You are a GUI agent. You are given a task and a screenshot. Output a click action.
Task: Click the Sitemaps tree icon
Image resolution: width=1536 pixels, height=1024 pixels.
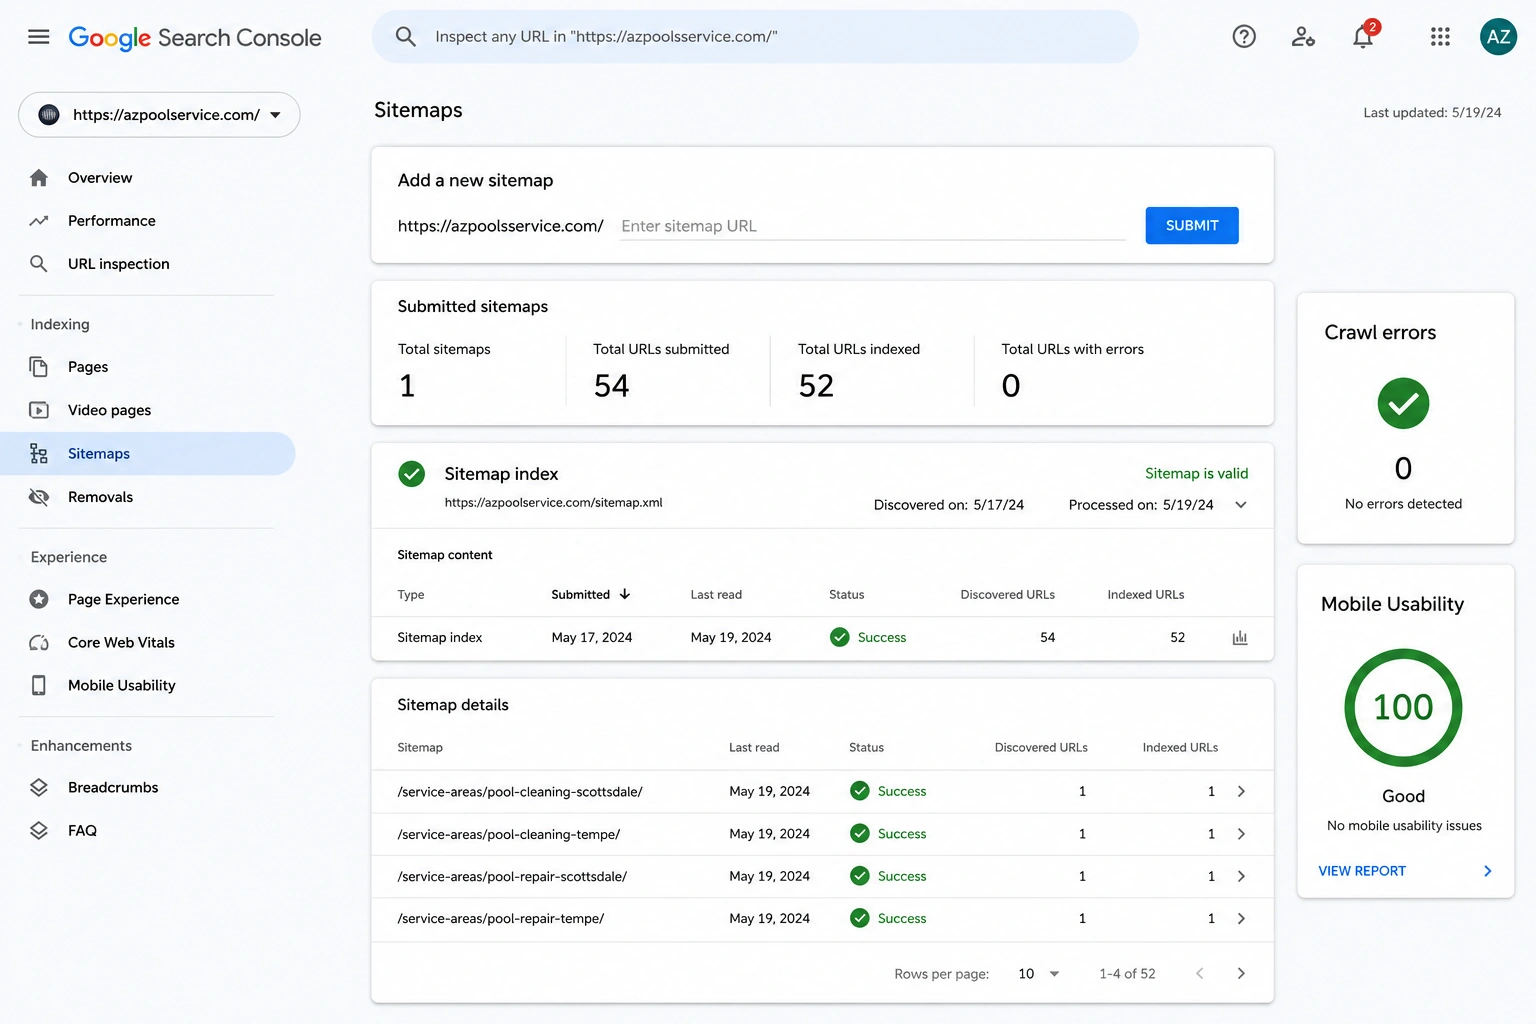click(39, 454)
